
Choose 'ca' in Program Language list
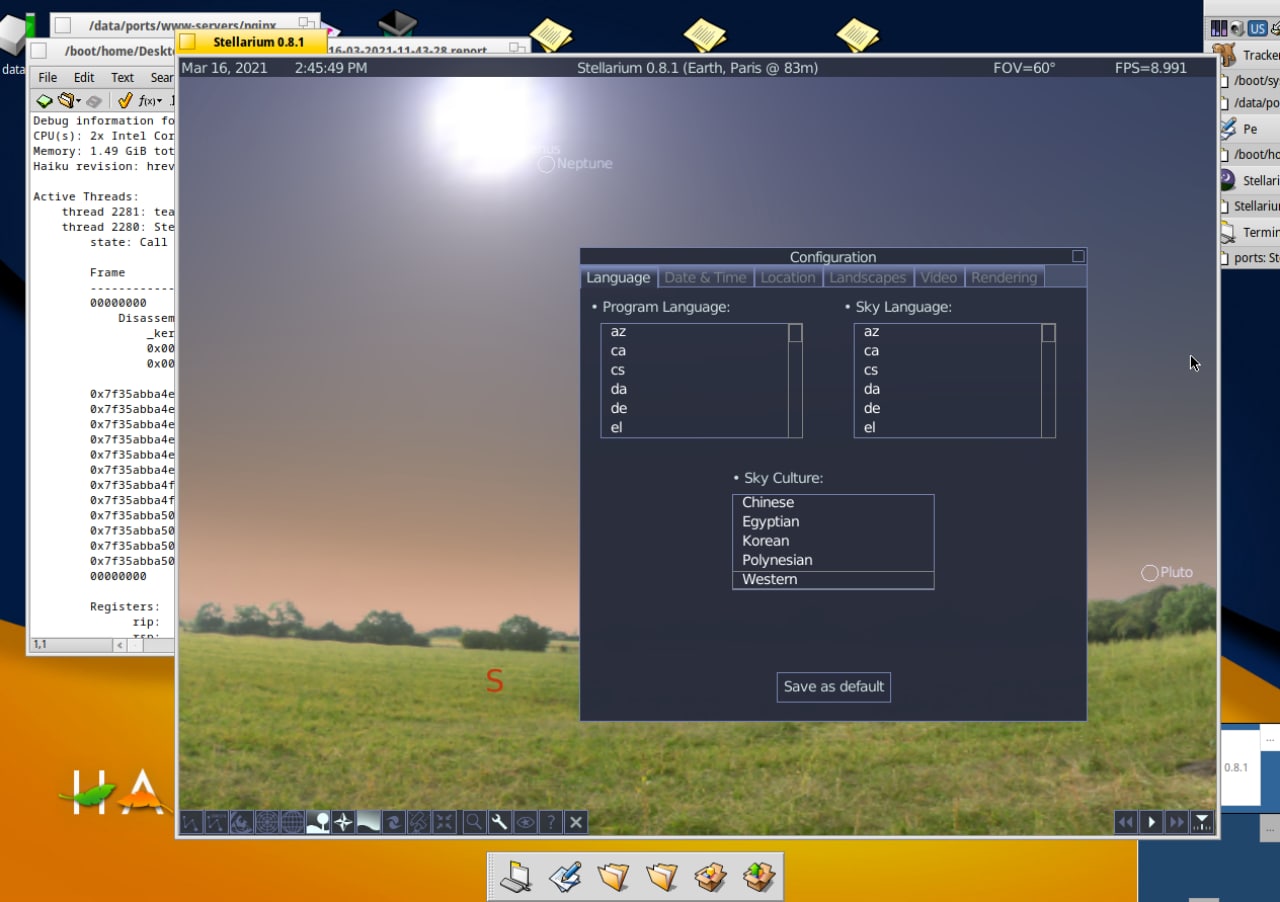(x=694, y=351)
